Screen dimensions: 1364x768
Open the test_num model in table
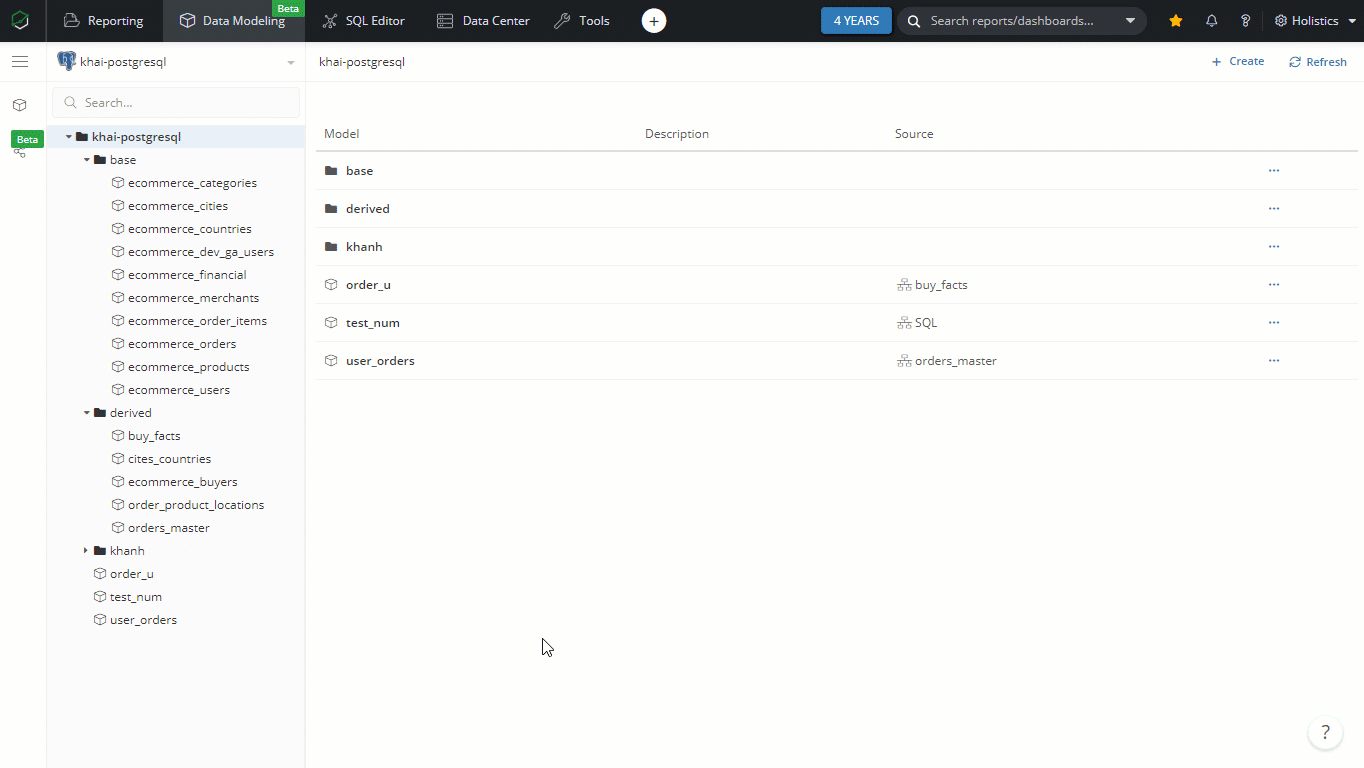click(373, 323)
